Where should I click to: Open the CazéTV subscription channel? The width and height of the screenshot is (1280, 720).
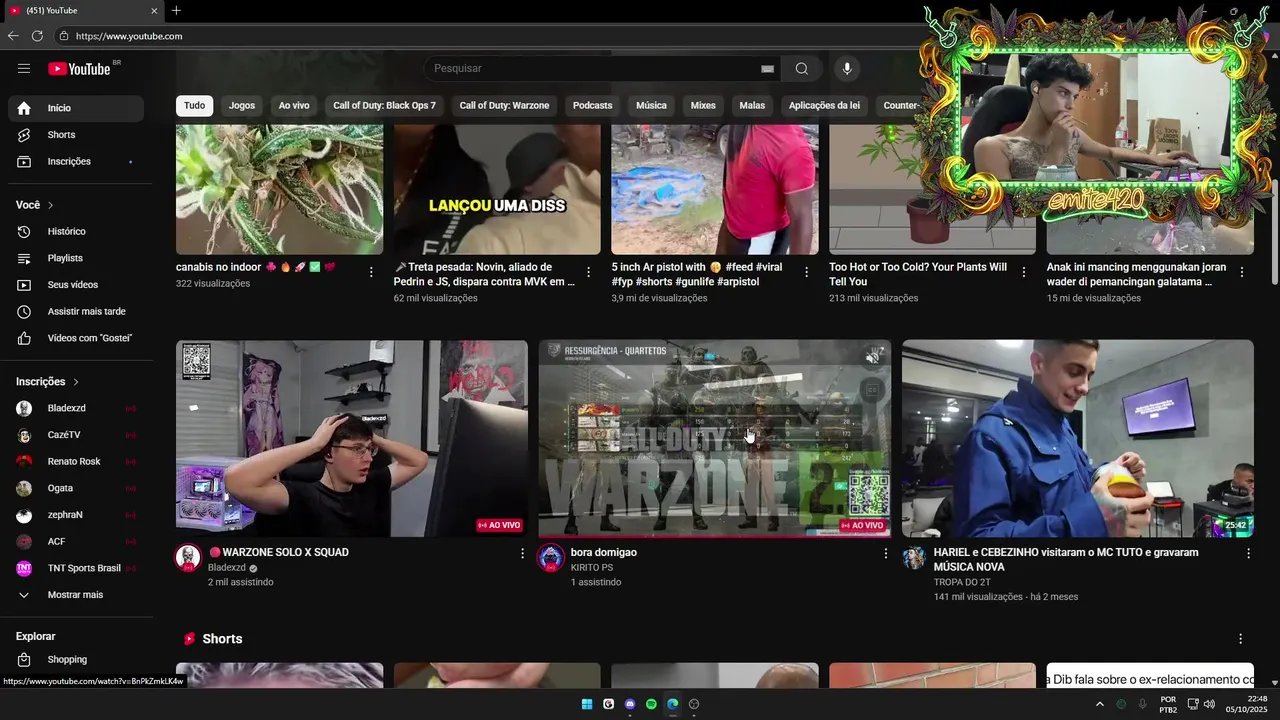(76, 435)
